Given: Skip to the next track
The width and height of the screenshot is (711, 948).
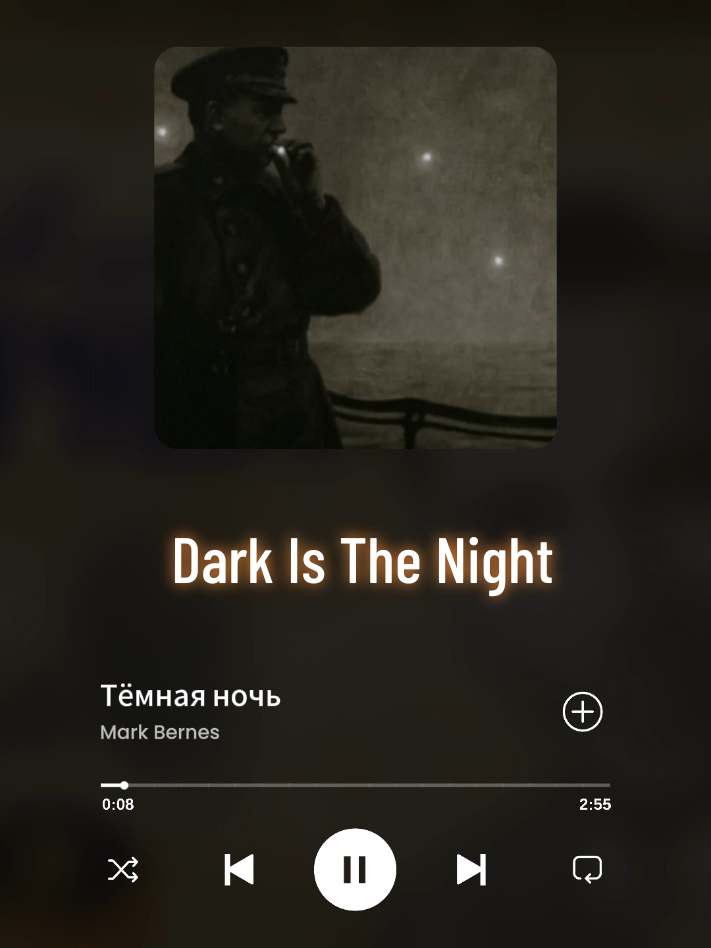Looking at the screenshot, I should [471, 869].
